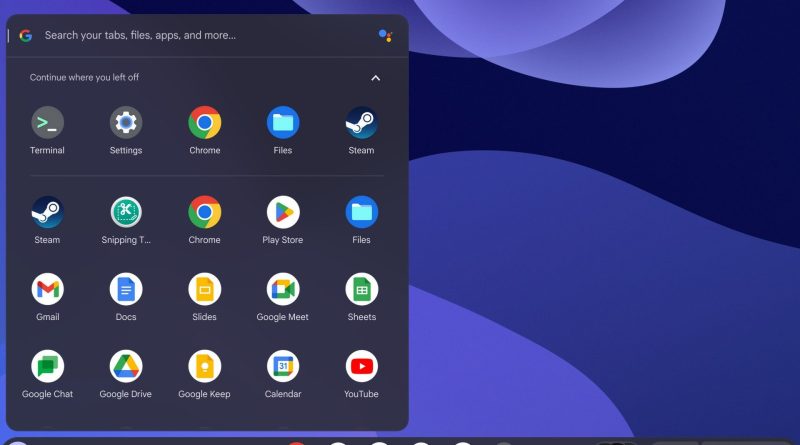
Task: Launch Google Slides
Action: click(205, 289)
